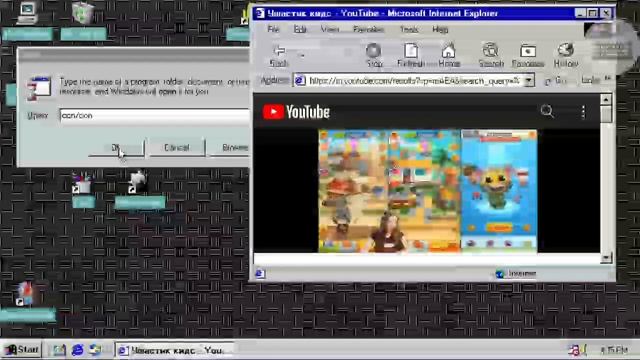Click the YouTube logo on the page
The width and height of the screenshot is (640, 360).
tap(296, 112)
